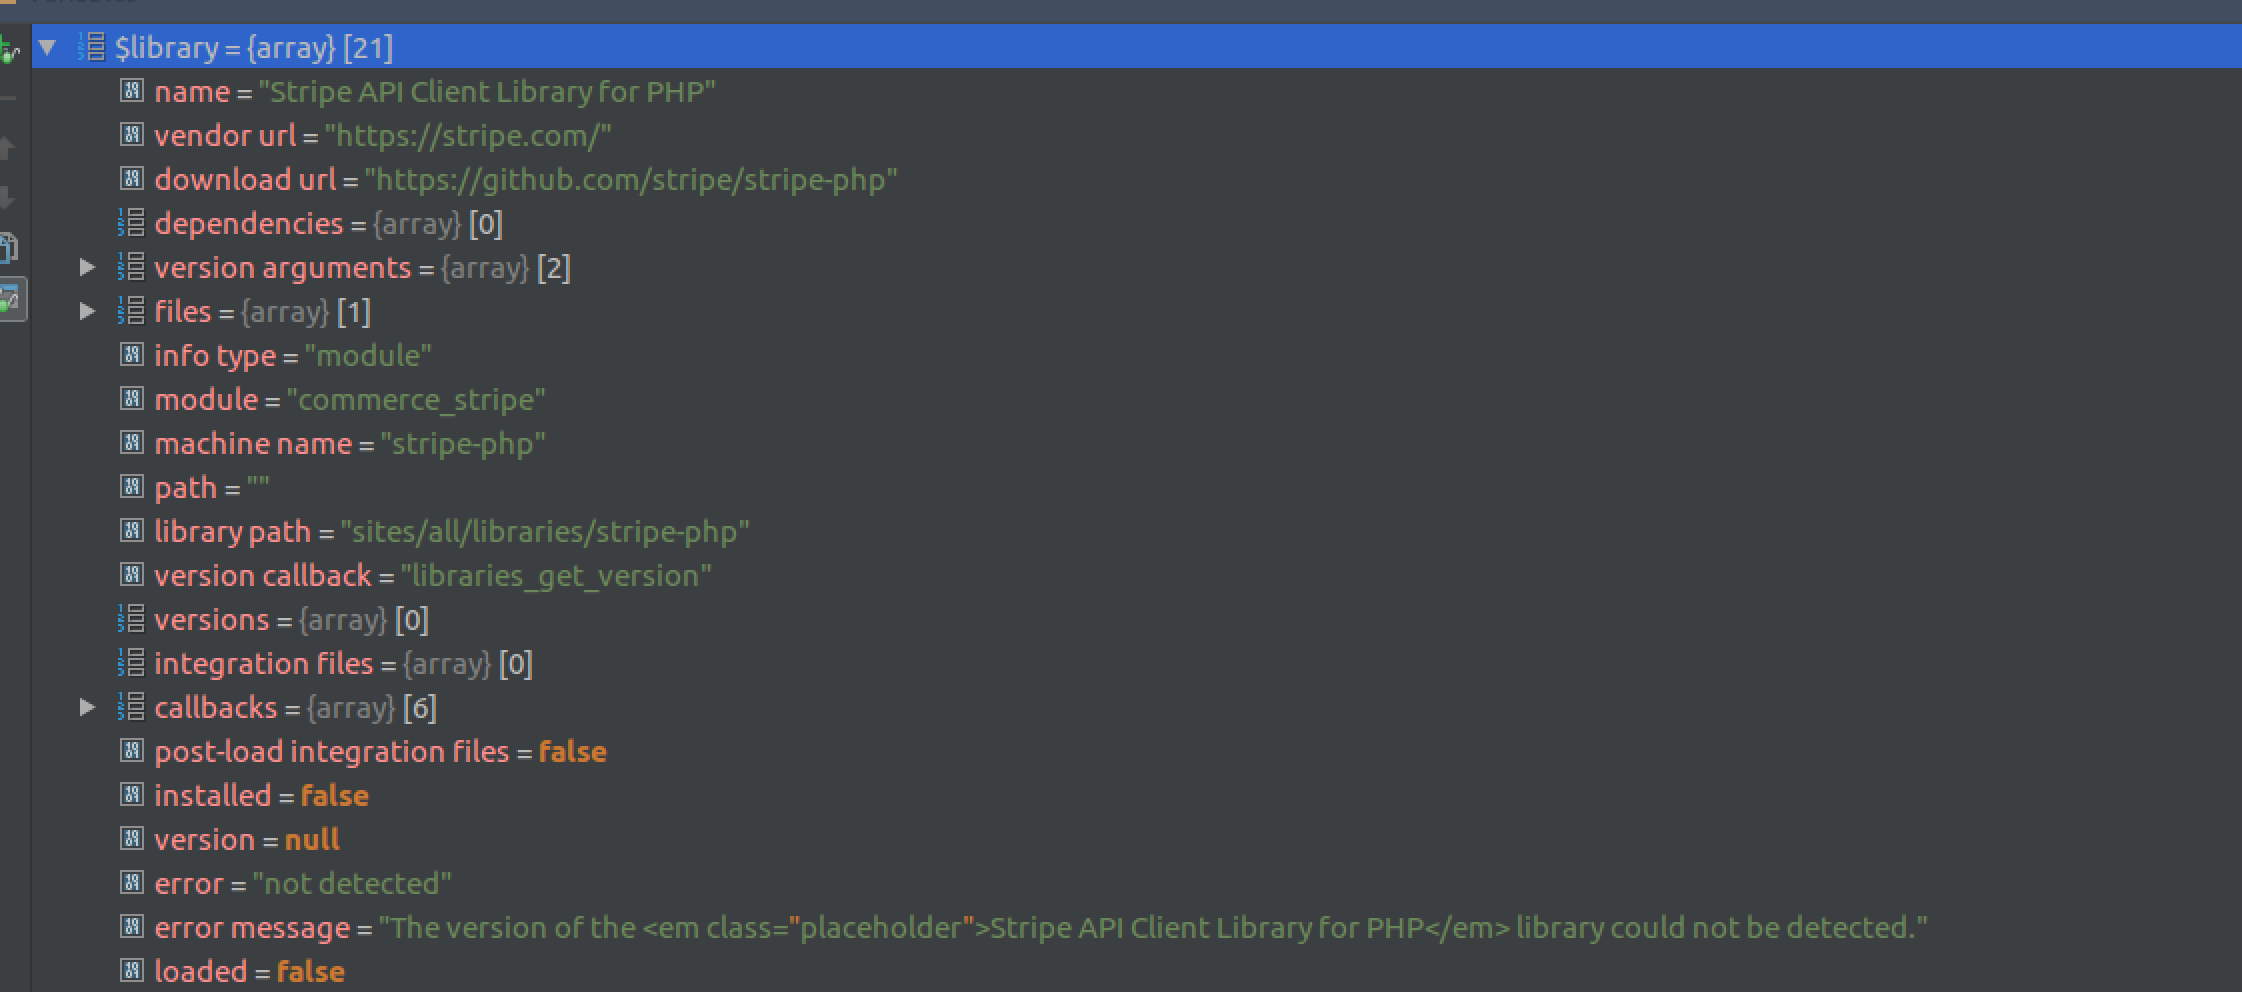Select the version = null variable row
Screen dimensions: 2242x992
245,838
